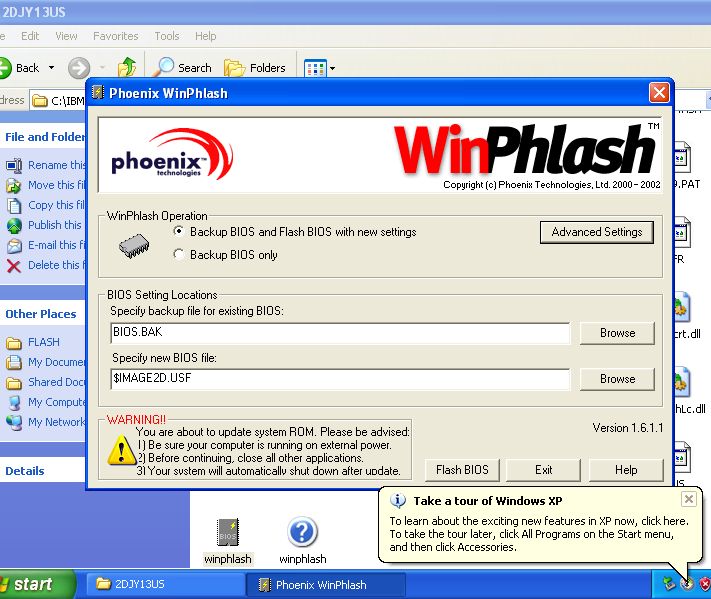Click the yellow warning triangle icon
This screenshot has width=711, height=599.
[122, 450]
